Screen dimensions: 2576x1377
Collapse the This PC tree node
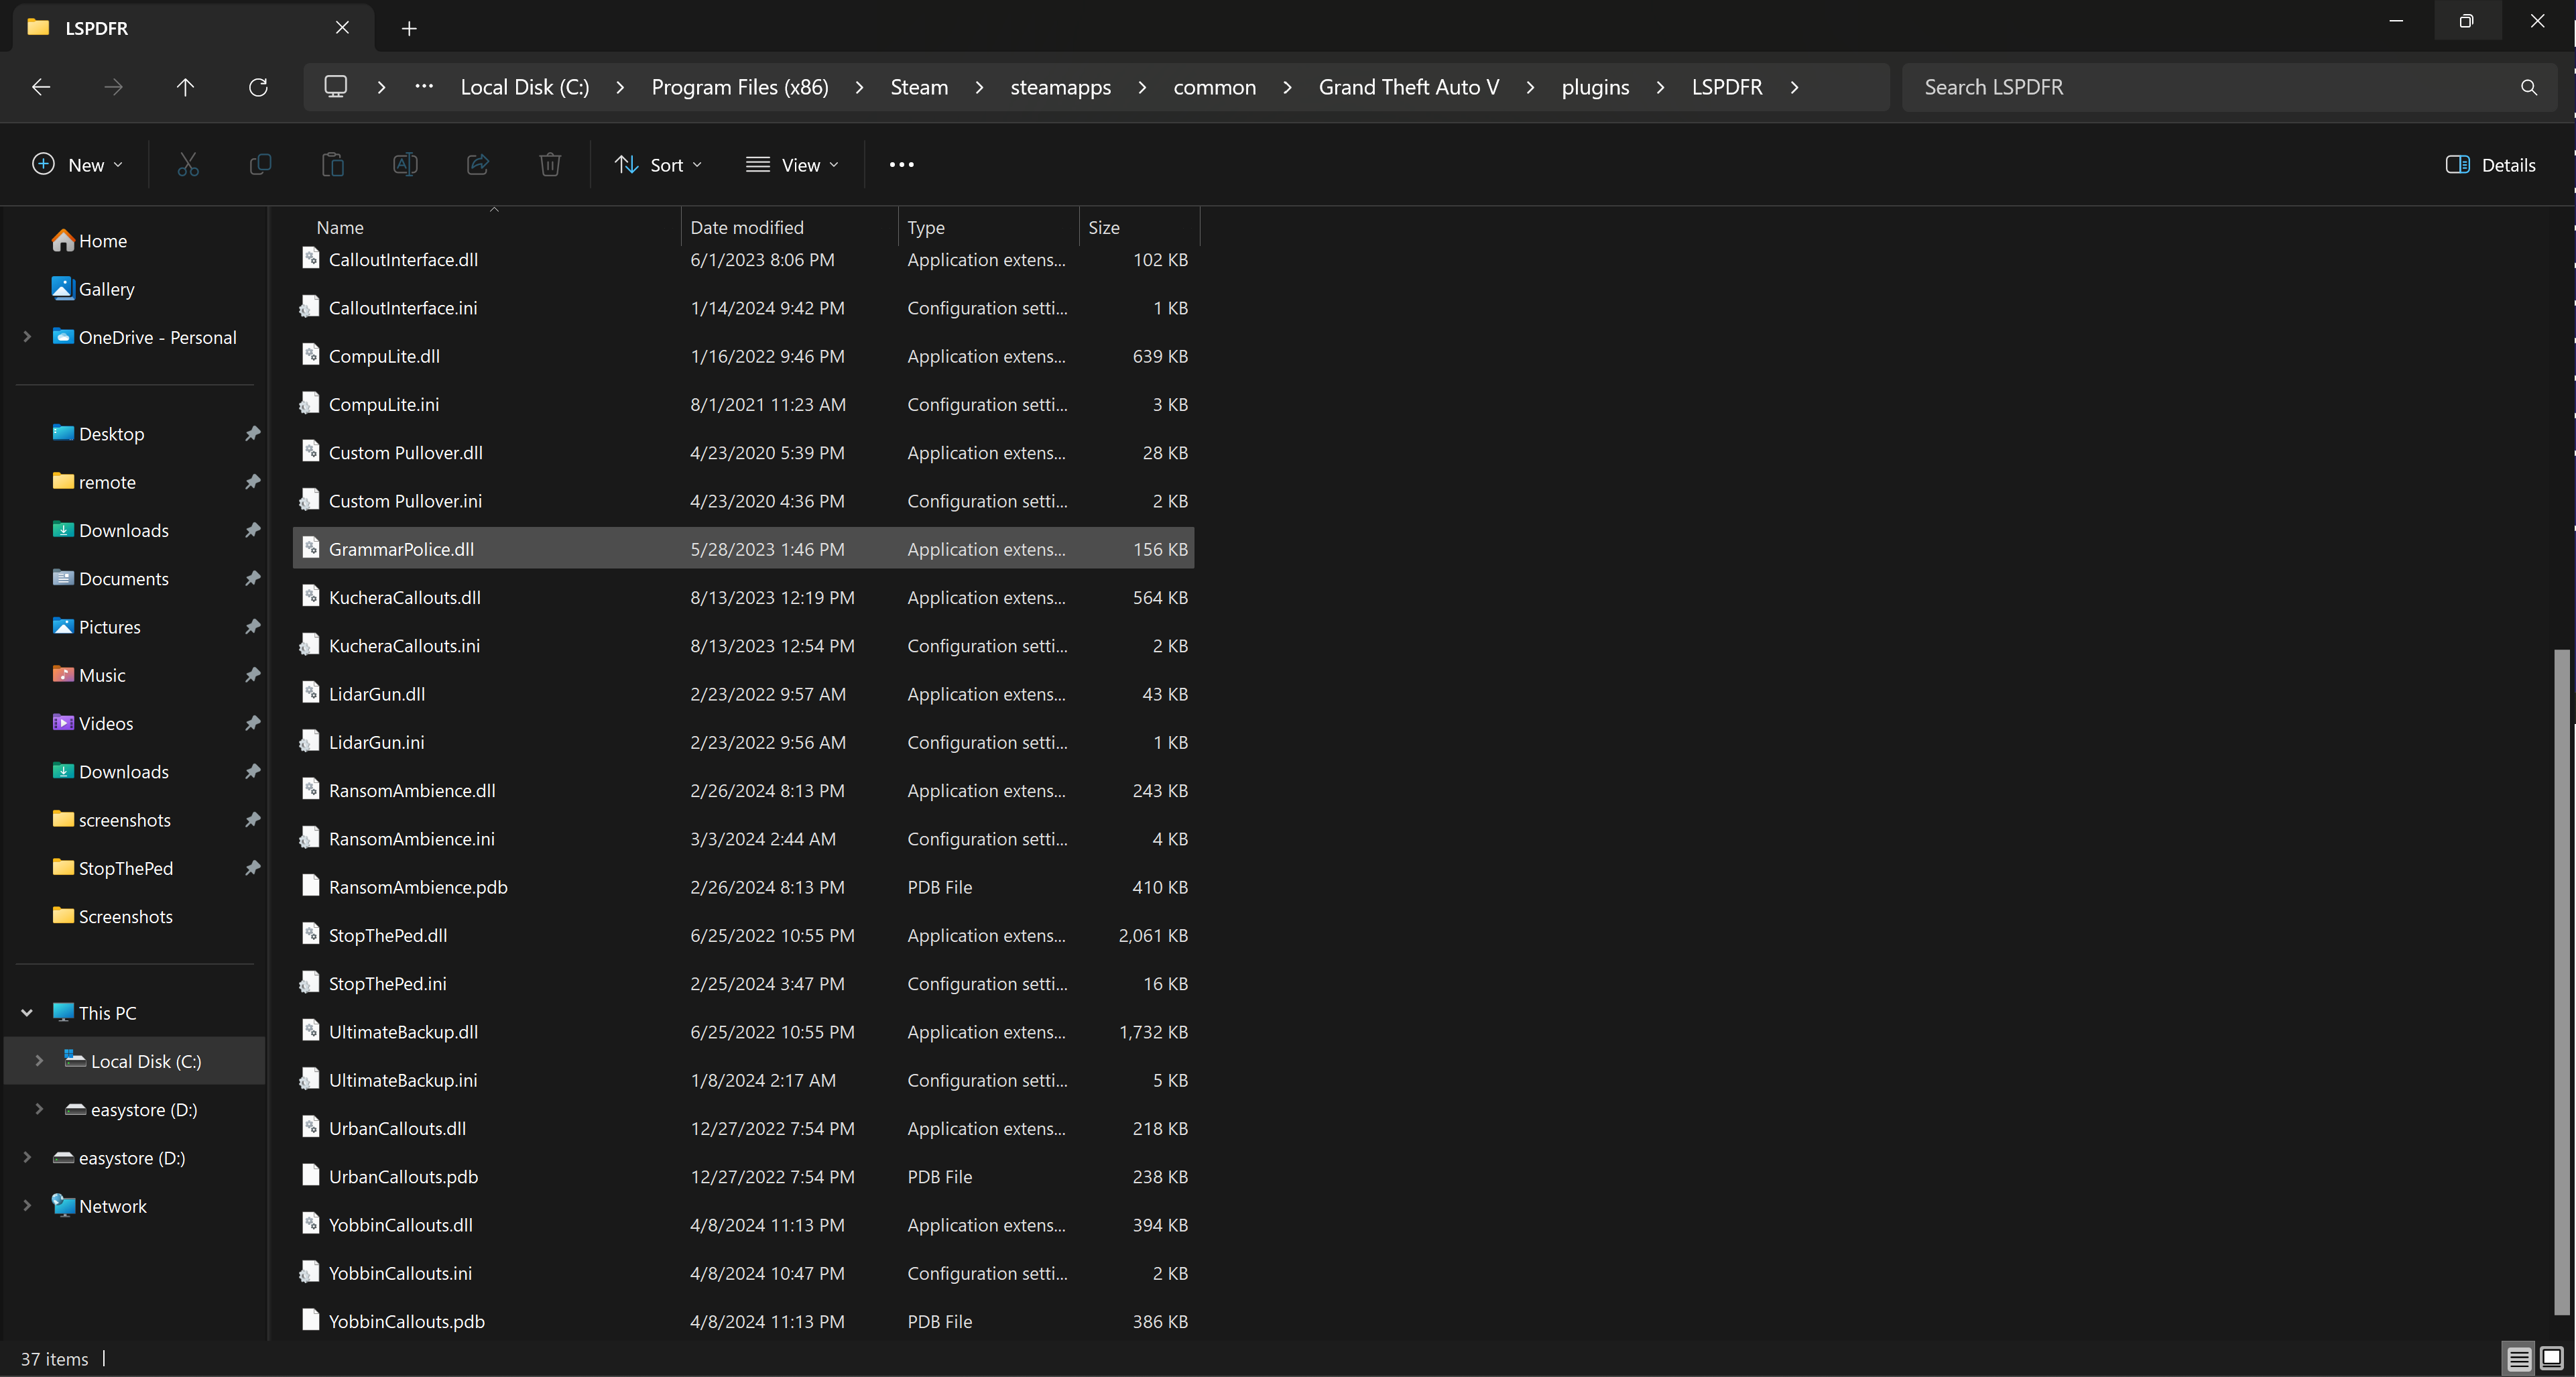27,1013
